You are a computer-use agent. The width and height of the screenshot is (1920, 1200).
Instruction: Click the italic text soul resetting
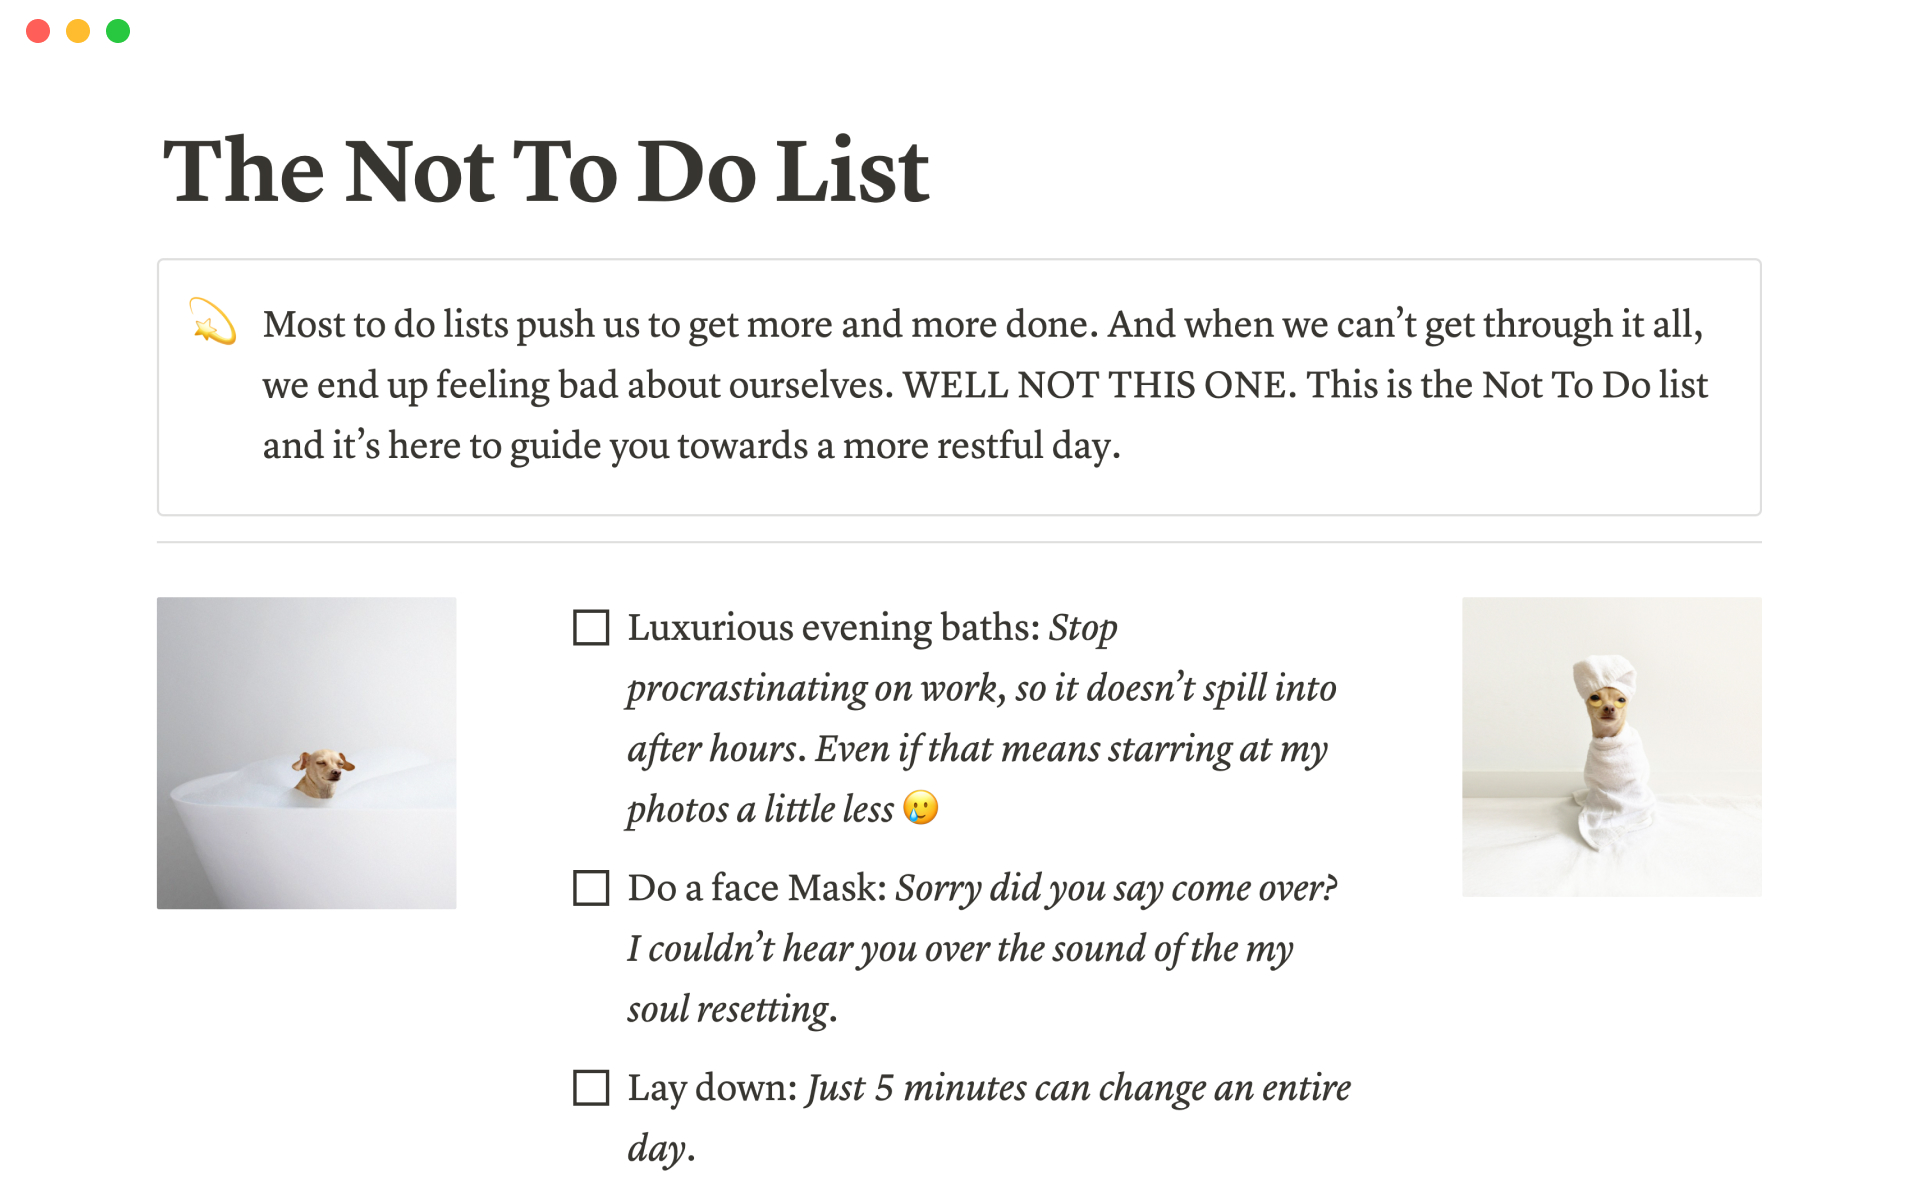pos(730,1010)
